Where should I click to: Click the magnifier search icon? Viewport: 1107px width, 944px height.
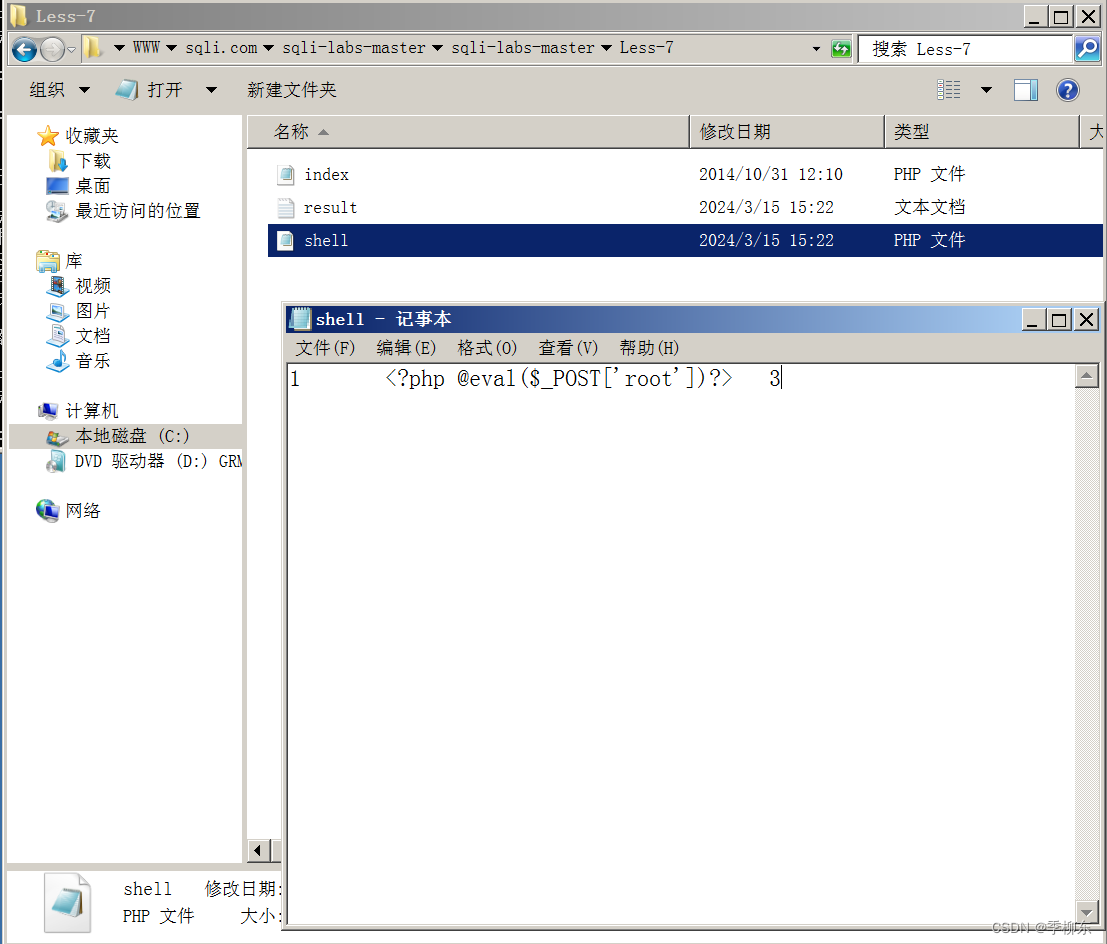(x=1087, y=49)
